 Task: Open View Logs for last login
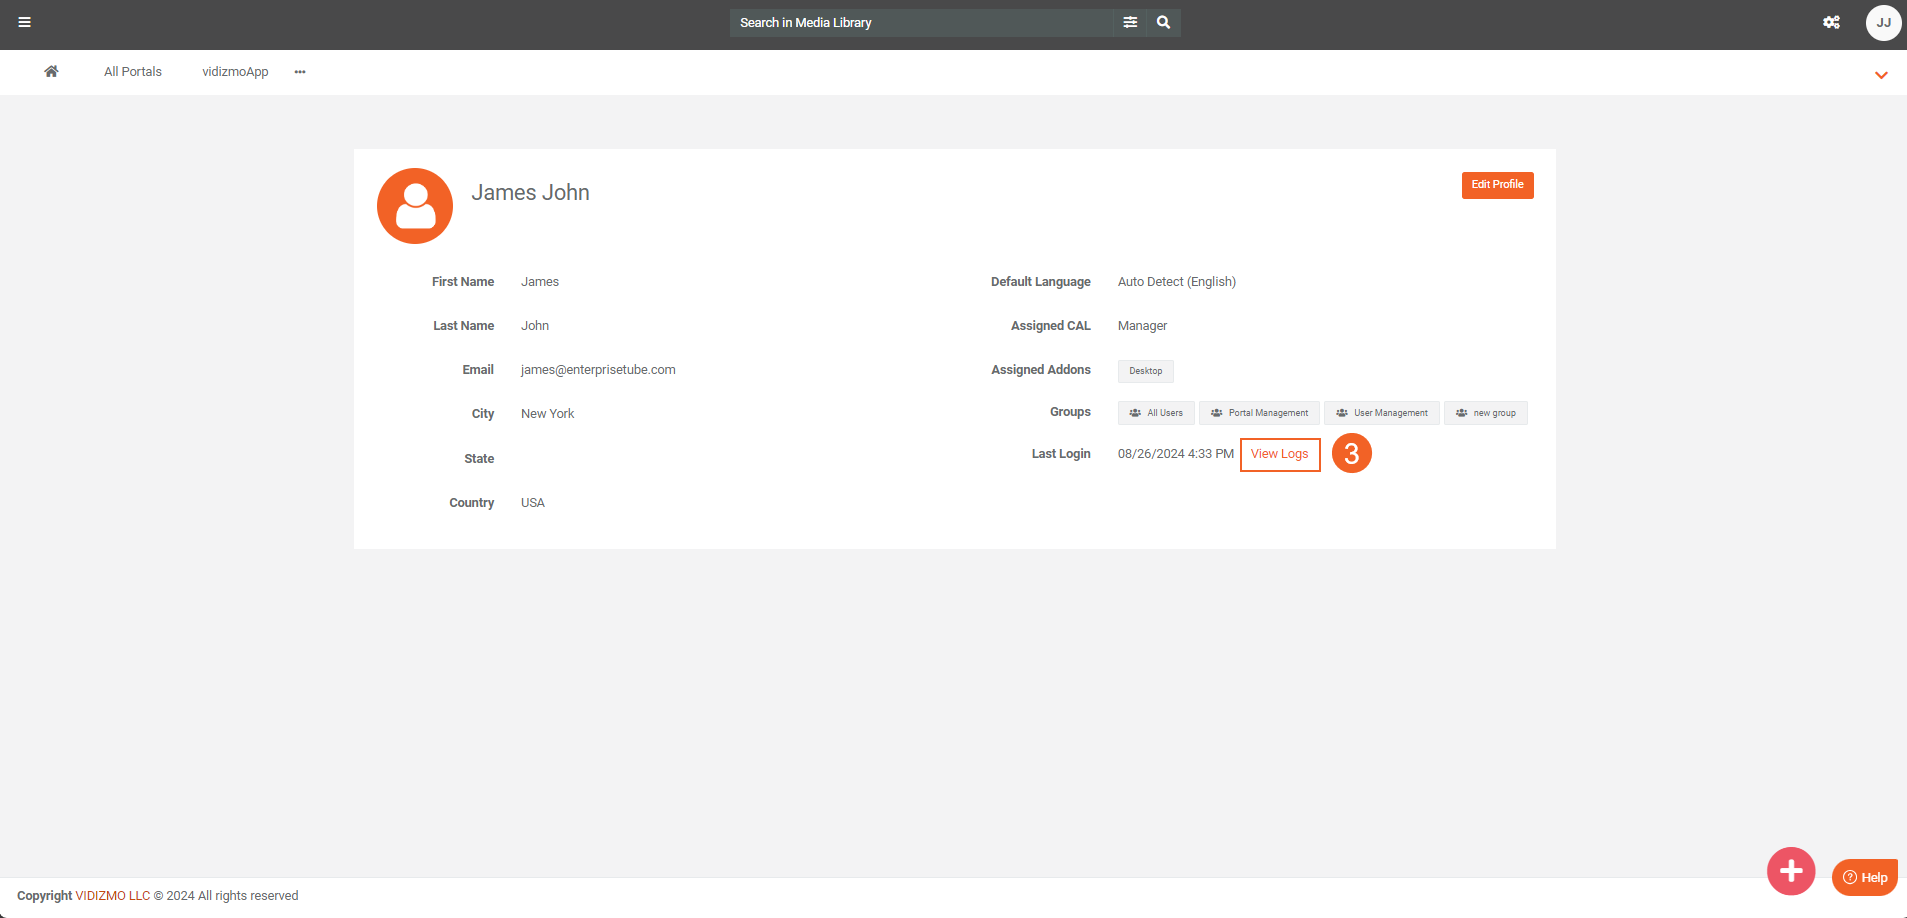click(1279, 454)
